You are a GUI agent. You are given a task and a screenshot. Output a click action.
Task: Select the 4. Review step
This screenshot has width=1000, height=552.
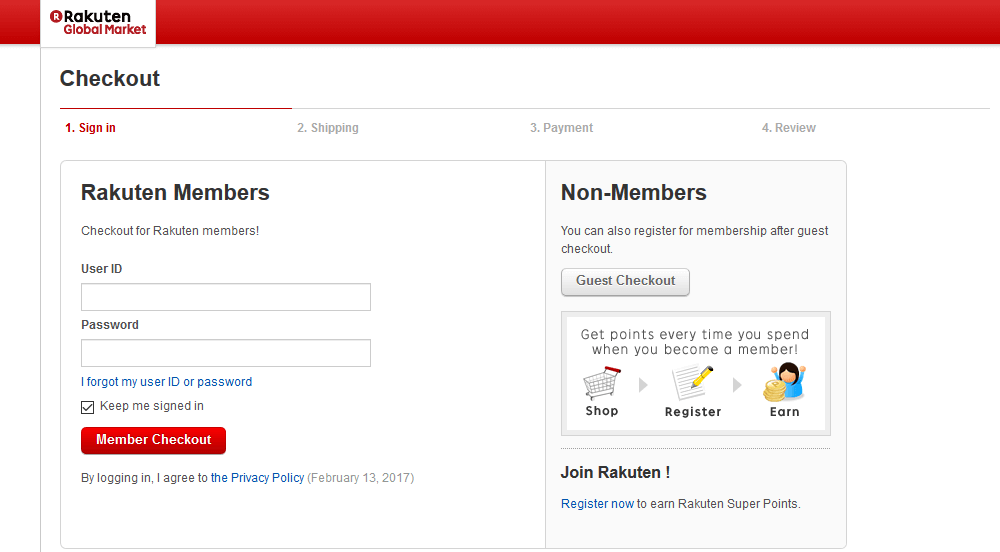coord(788,127)
